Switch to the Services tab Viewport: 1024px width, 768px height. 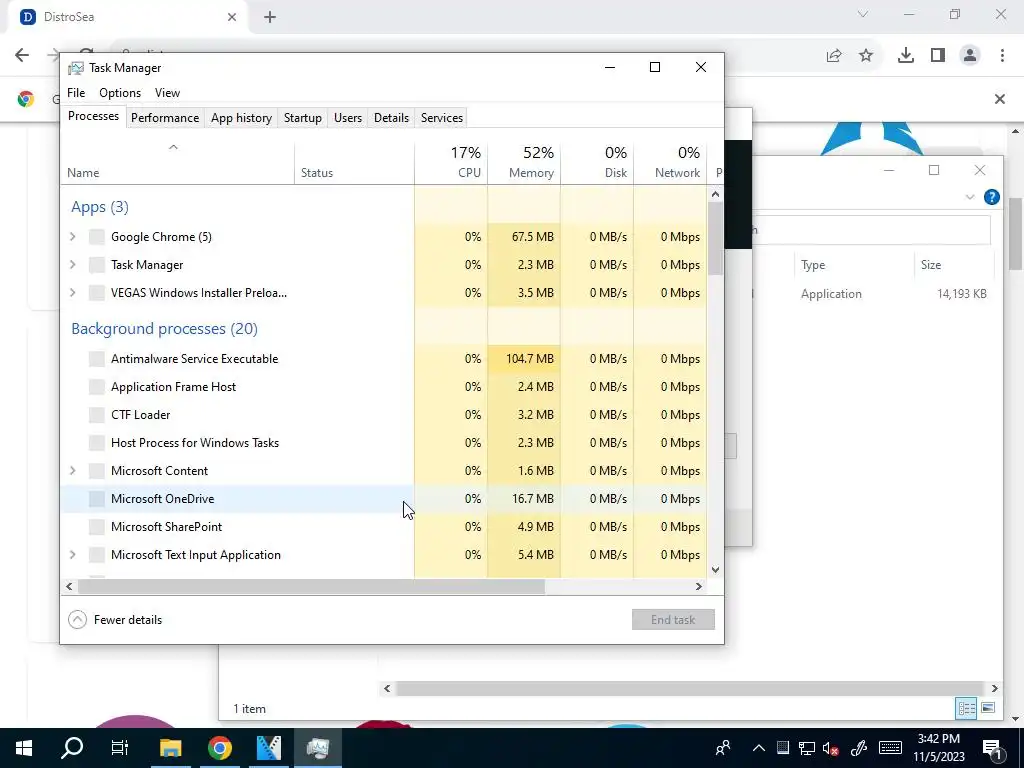tap(441, 118)
